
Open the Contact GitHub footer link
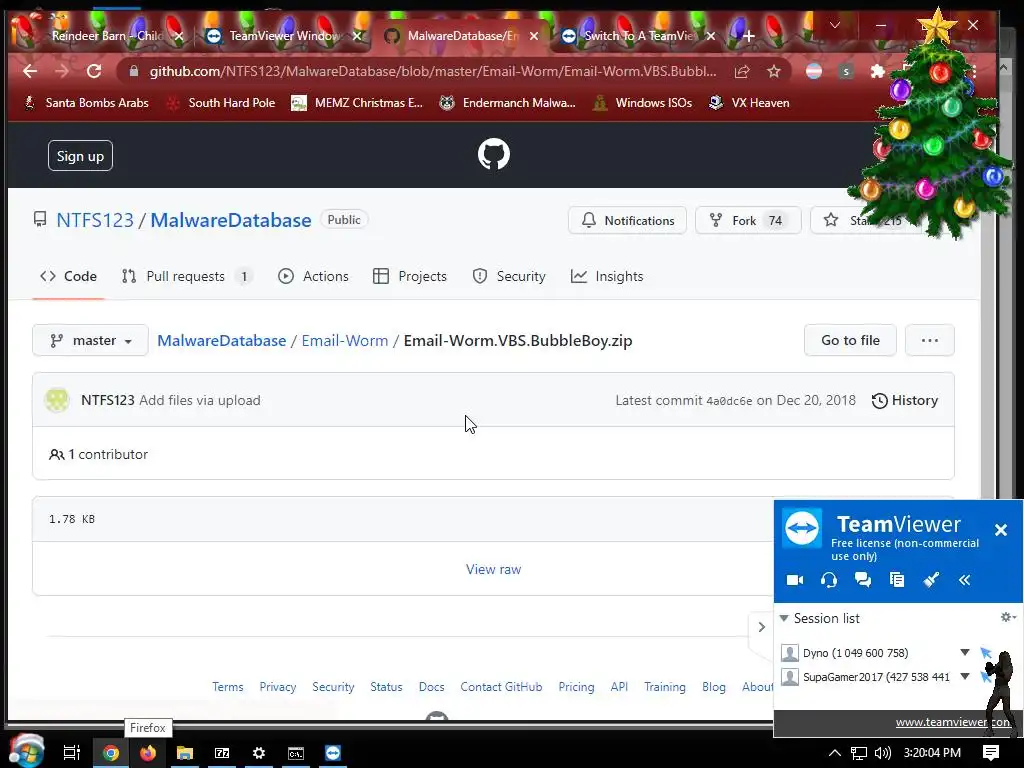[501, 687]
